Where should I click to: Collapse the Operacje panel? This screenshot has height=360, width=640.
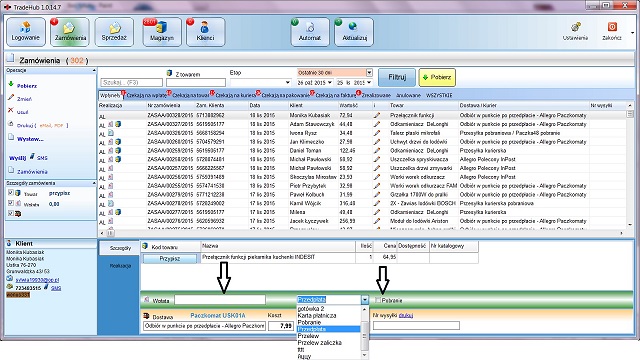(94, 70)
